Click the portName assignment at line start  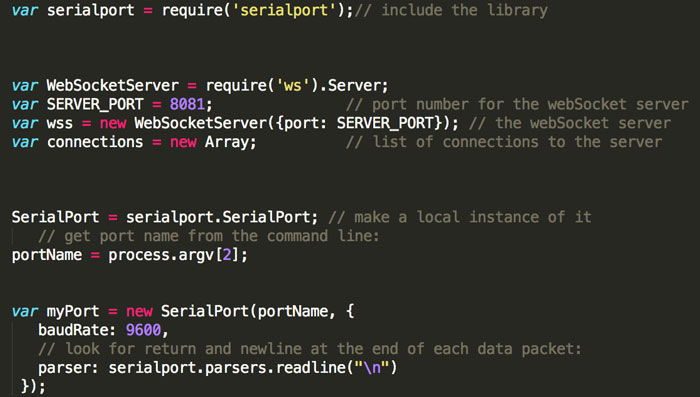tap(47, 255)
